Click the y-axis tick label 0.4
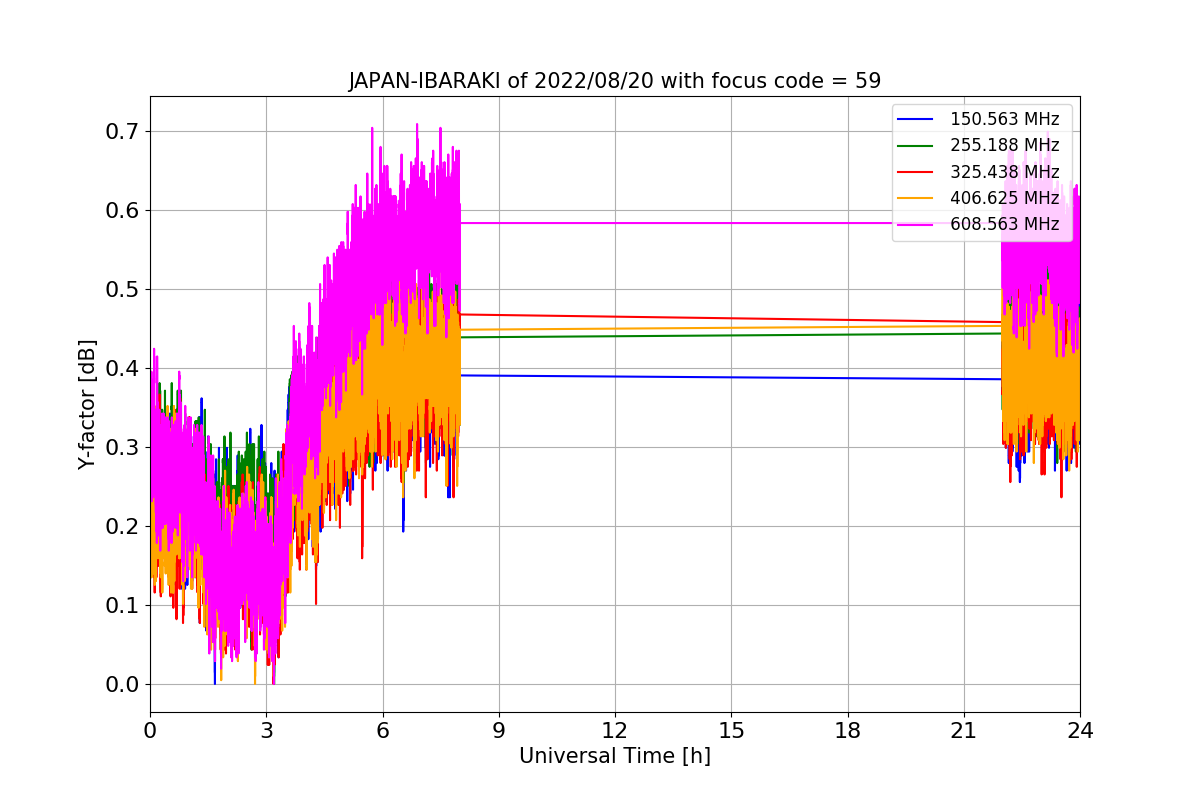 [122, 369]
